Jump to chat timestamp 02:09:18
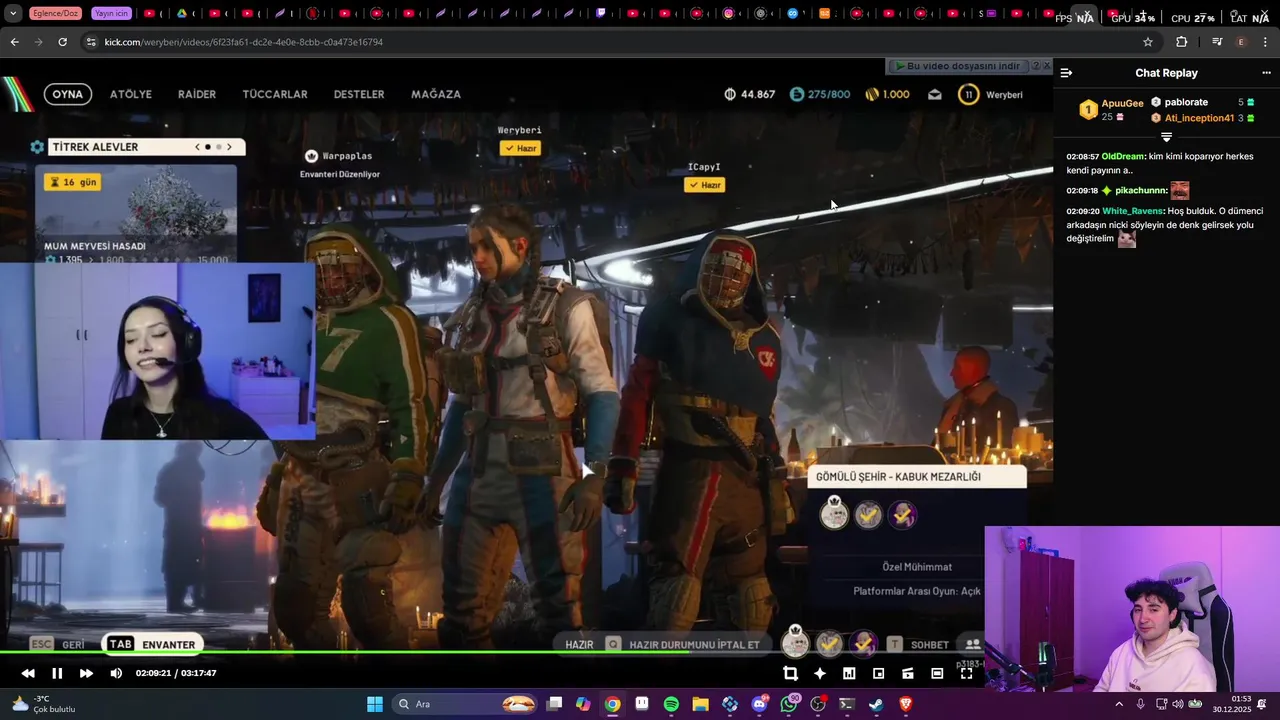Image resolution: width=1280 pixels, height=720 pixels. (x=1082, y=190)
